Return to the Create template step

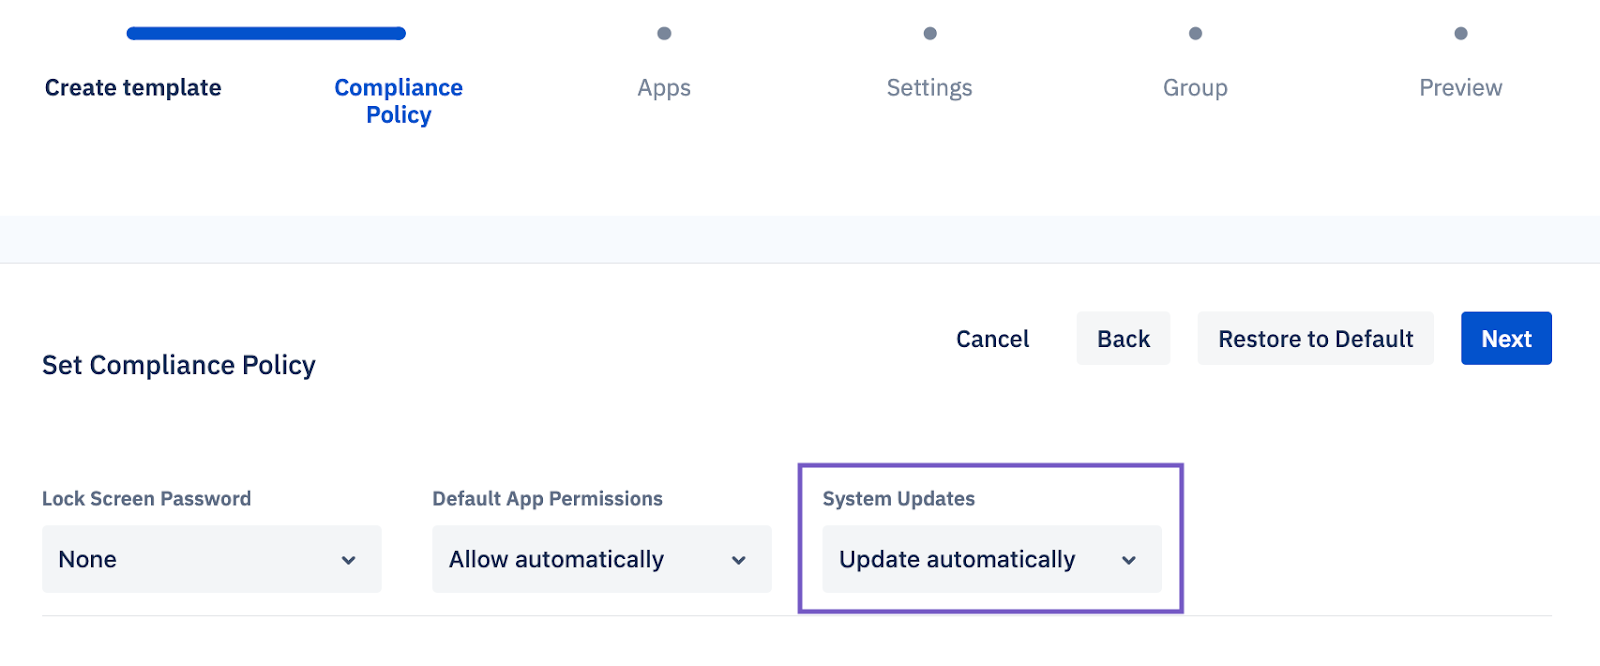(133, 88)
